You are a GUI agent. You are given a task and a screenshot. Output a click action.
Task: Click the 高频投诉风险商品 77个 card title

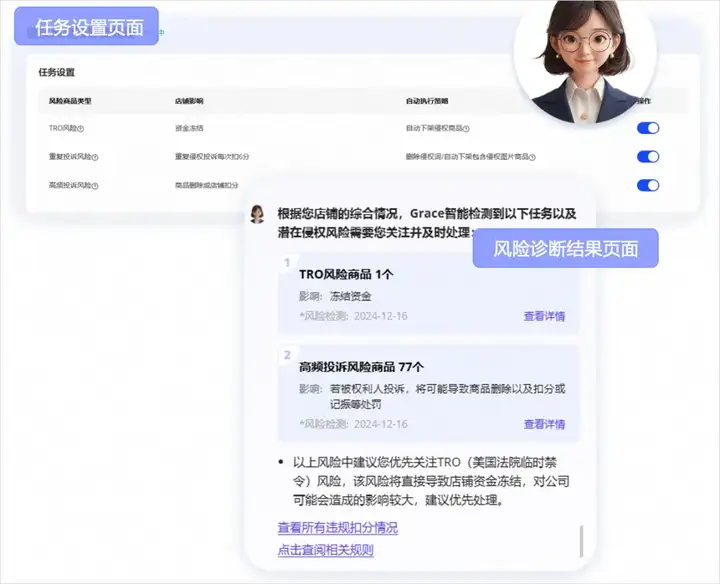pyautogui.click(x=361, y=367)
